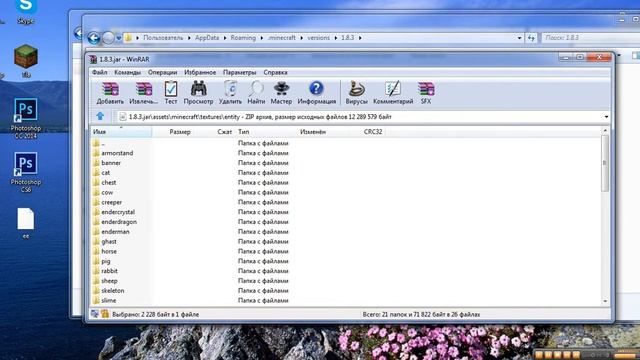
Task: Select the sheep folder
Action: pyautogui.click(x=109, y=281)
